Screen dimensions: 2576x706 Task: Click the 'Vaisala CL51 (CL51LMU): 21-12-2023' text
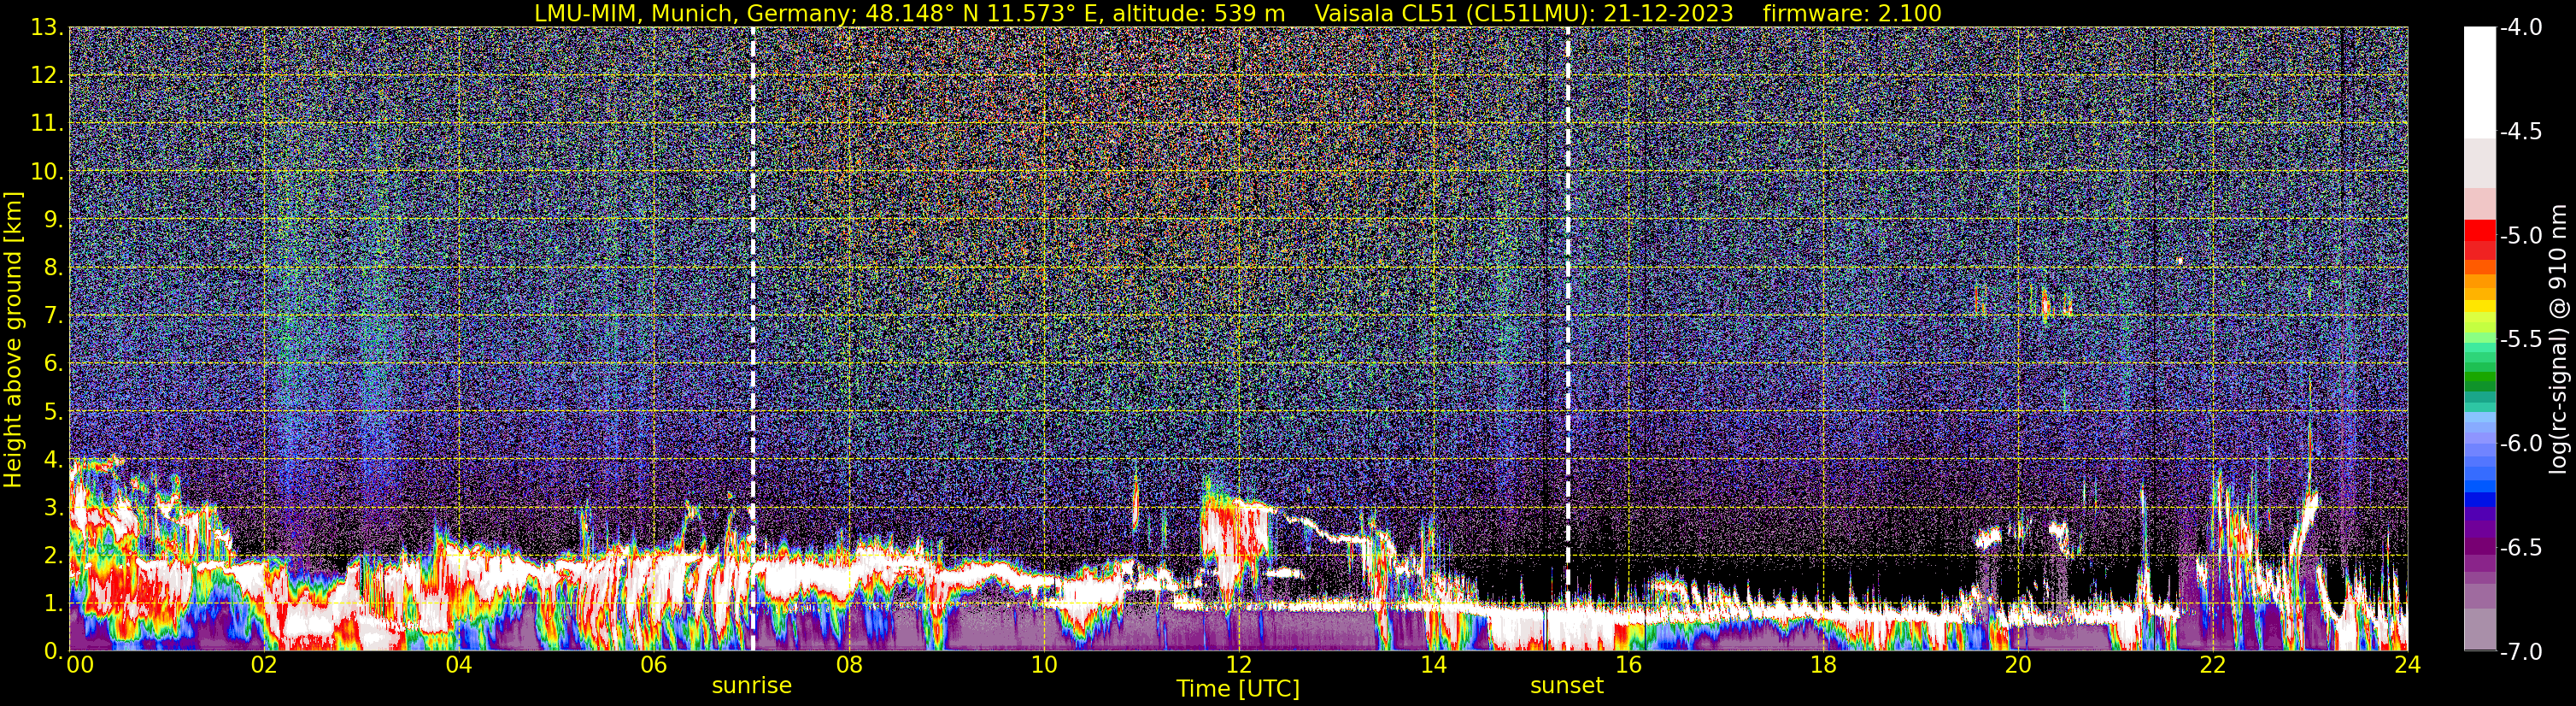pyautogui.click(x=1524, y=14)
